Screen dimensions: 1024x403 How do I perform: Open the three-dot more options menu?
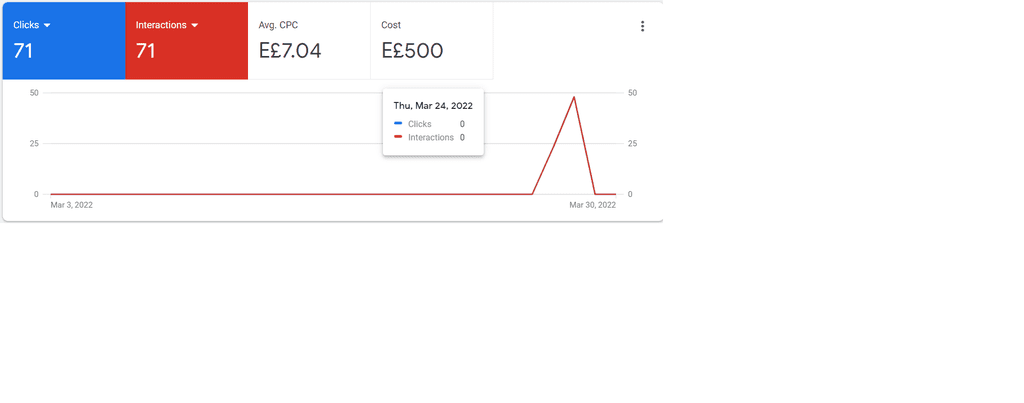[x=643, y=26]
